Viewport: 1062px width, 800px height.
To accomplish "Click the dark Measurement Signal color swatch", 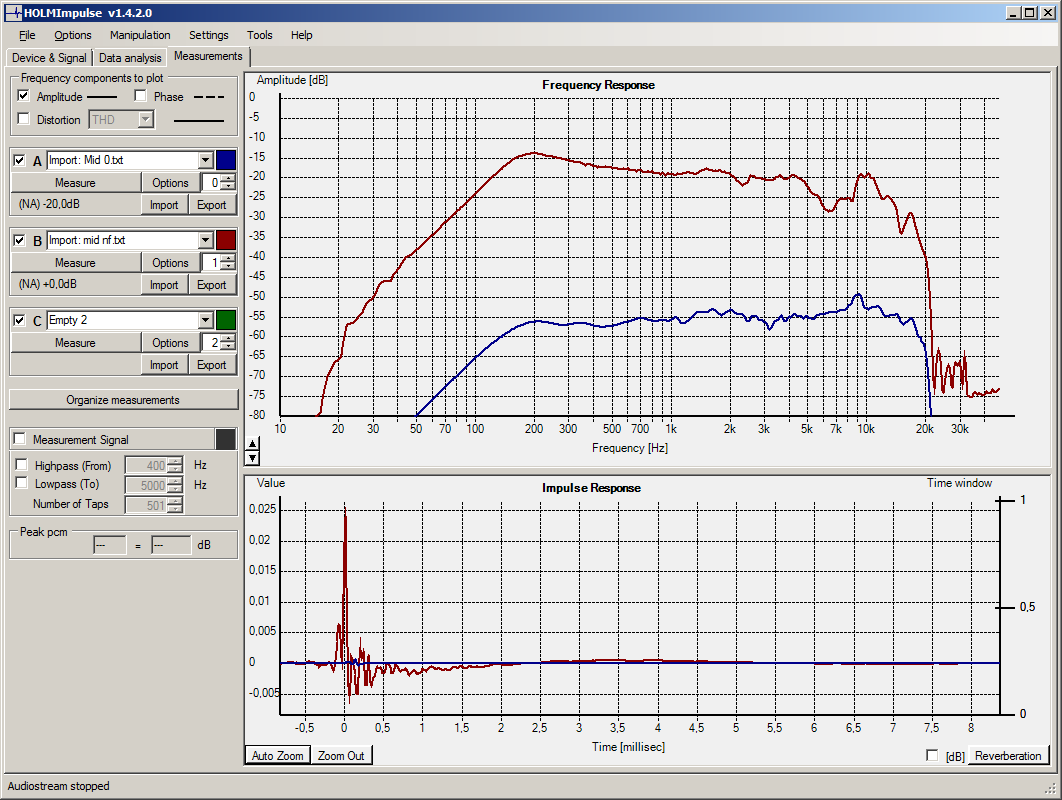I will [x=226, y=439].
